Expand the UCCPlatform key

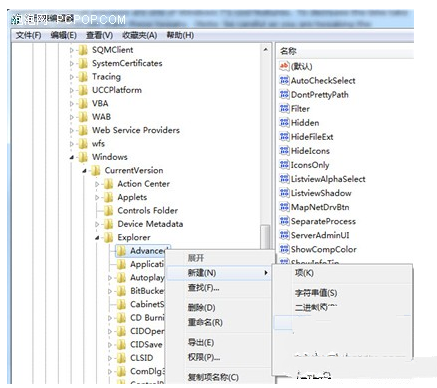[72, 90]
